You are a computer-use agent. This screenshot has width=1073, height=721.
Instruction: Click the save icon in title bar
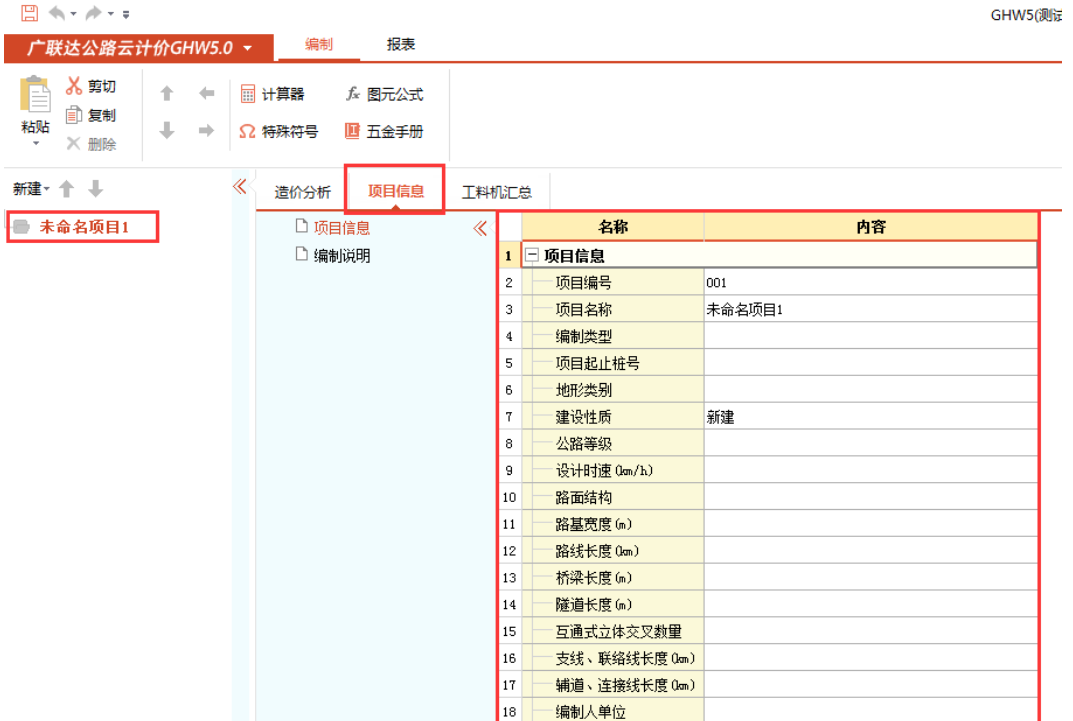point(30,13)
